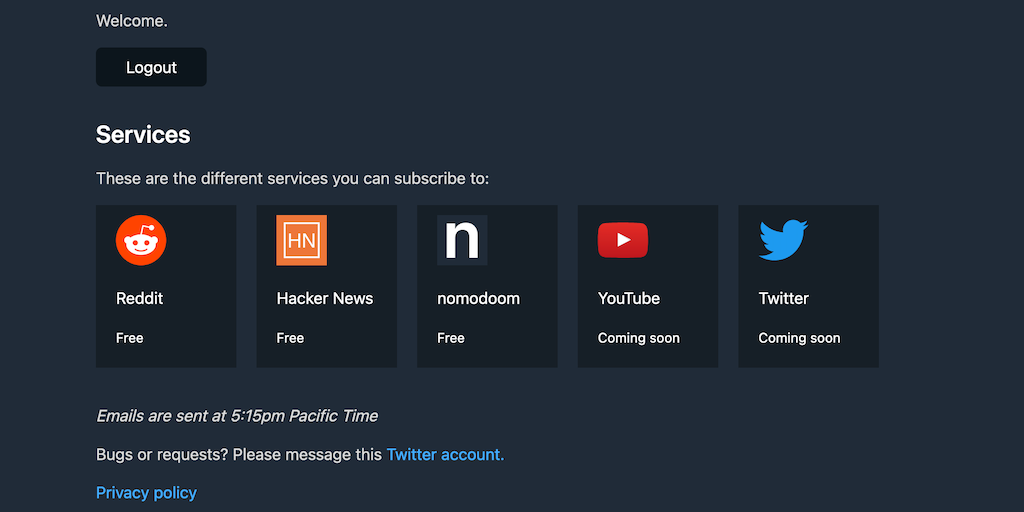The width and height of the screenshot is (1024, 512).
Task: Click the YouTube service title
Action: (629, 298)
